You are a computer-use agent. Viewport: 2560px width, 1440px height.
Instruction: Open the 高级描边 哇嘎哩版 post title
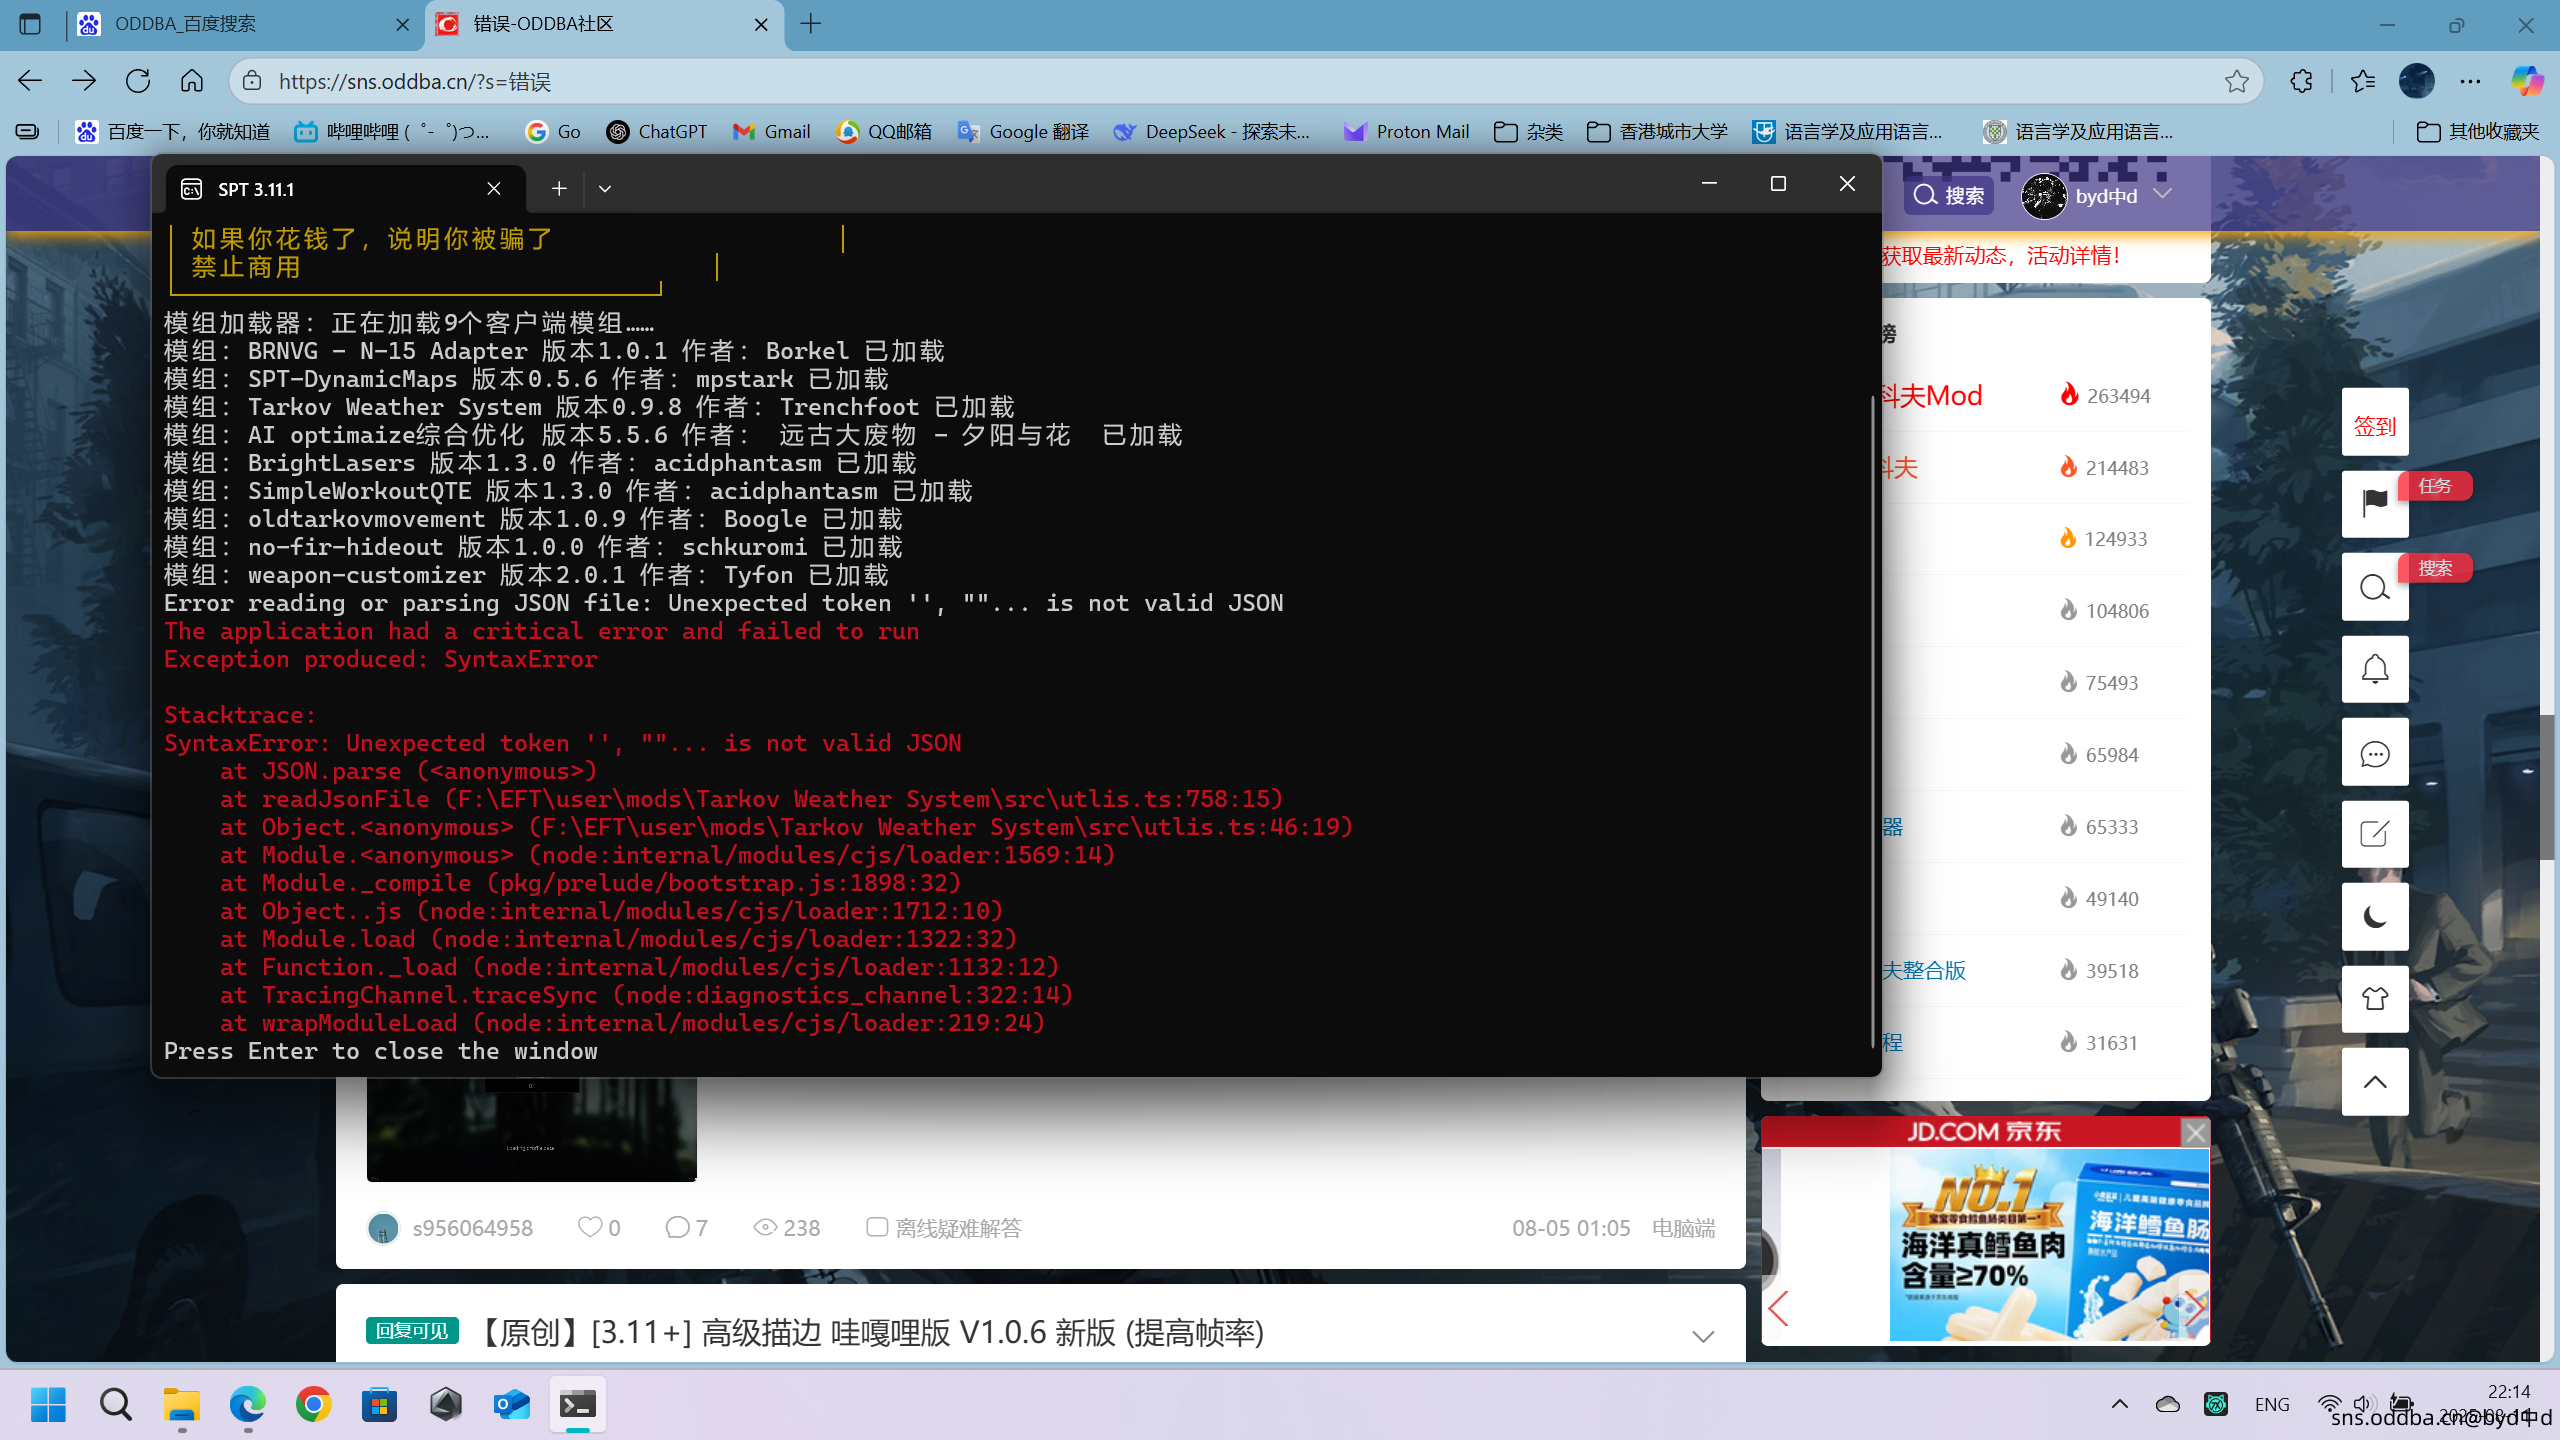coord(869,1332)
